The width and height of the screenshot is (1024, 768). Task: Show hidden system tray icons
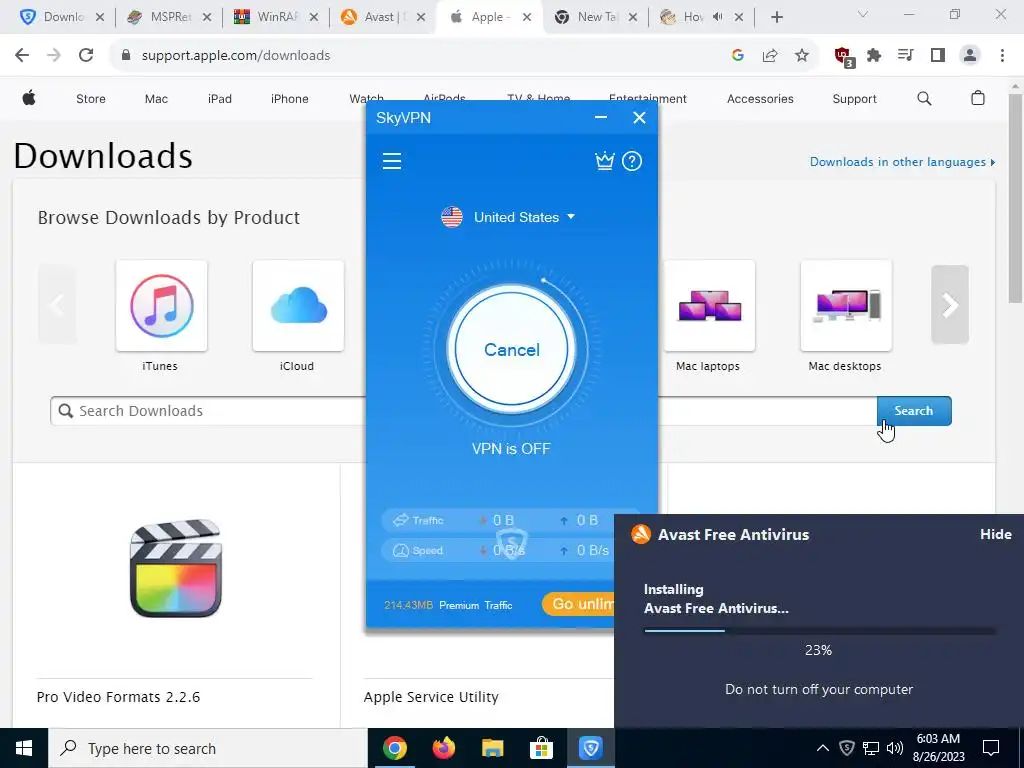(823, 748)
